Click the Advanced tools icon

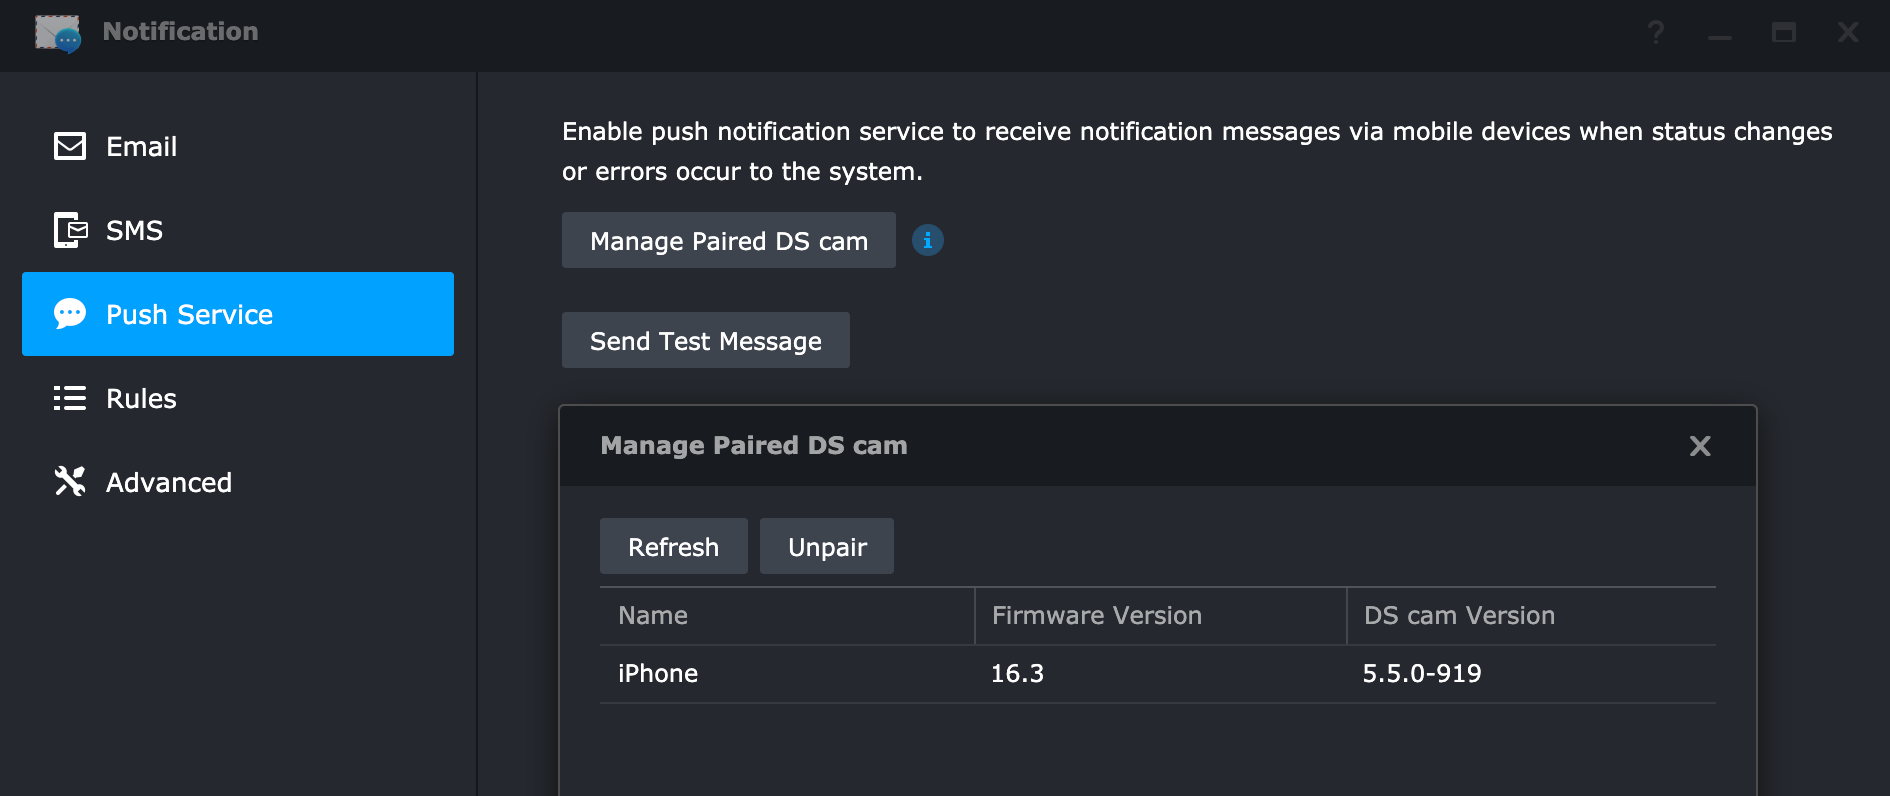tap(70, 481)
